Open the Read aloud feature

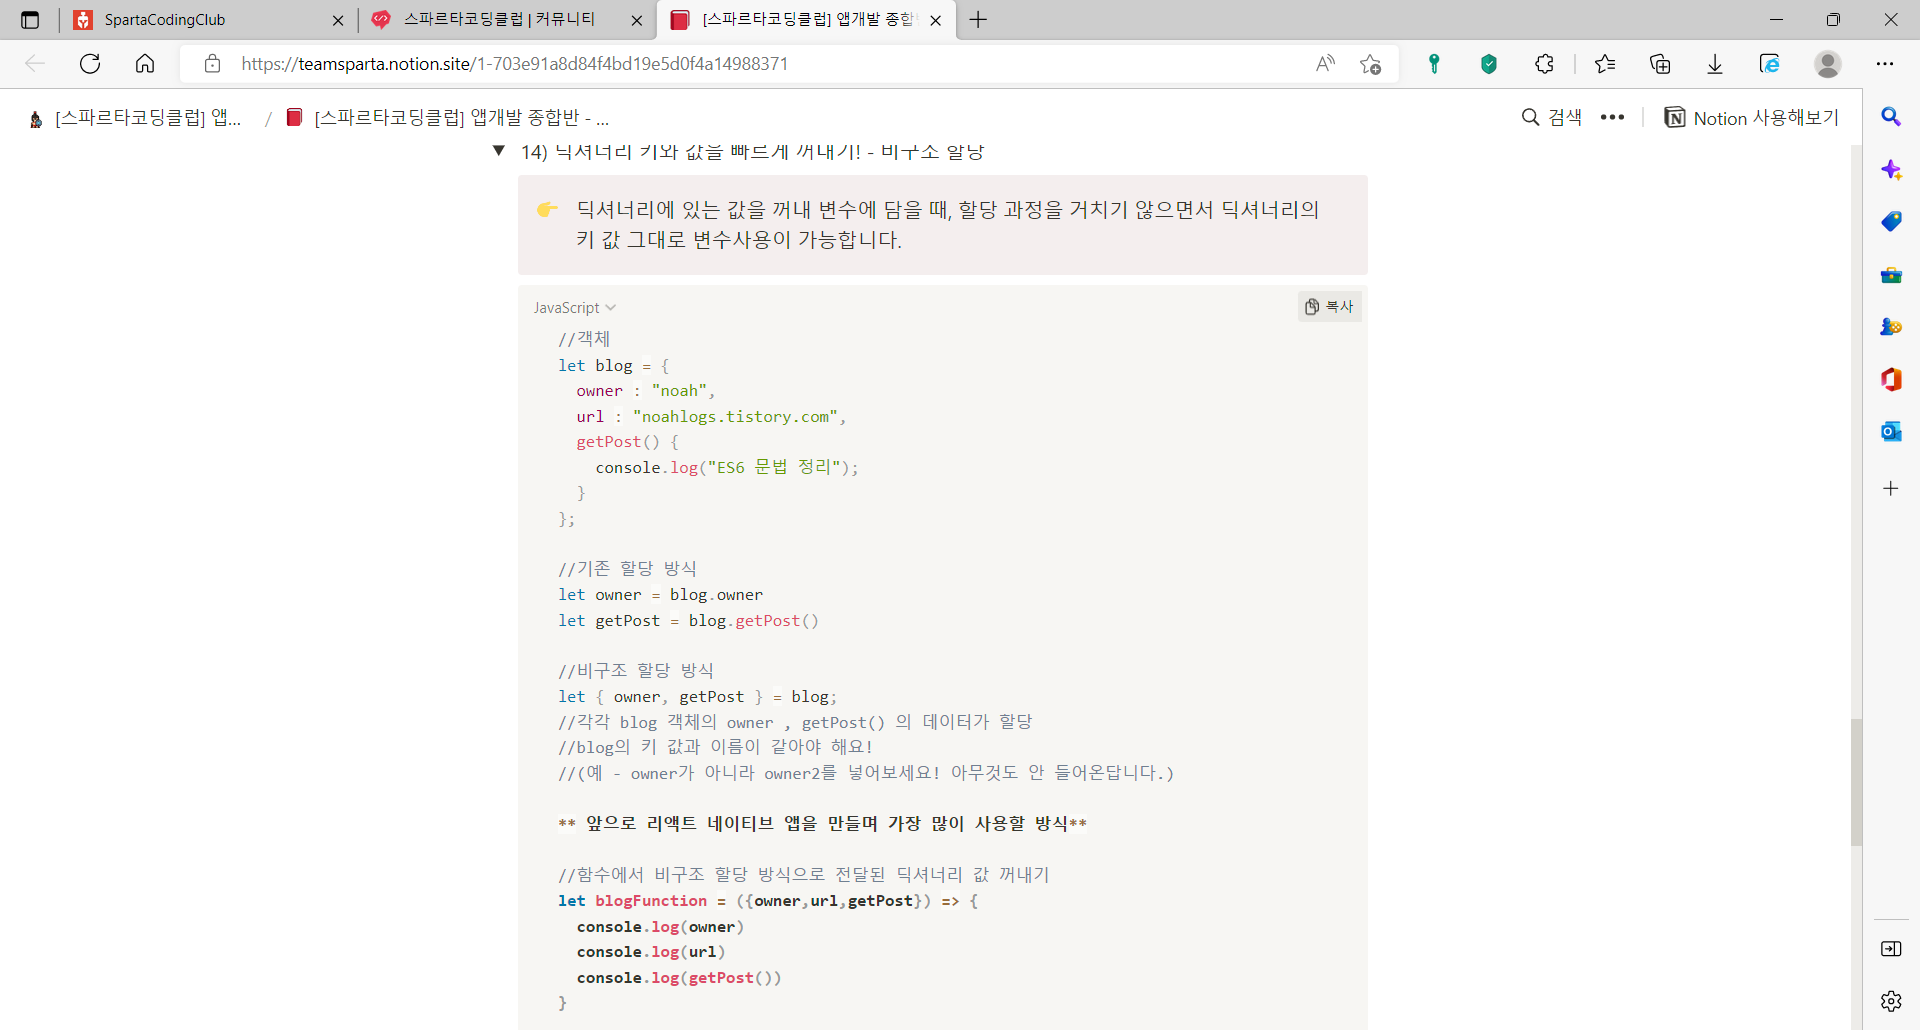tap(1325, 64)
